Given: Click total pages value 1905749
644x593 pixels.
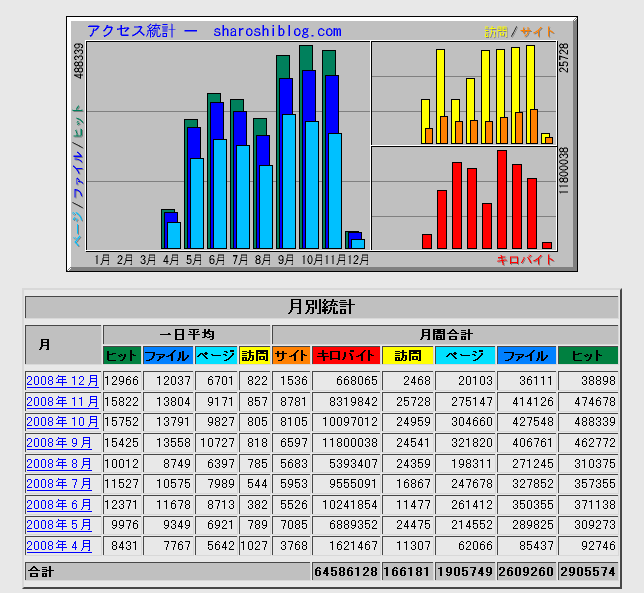Looking at the screenshot, I should point(465,572).
